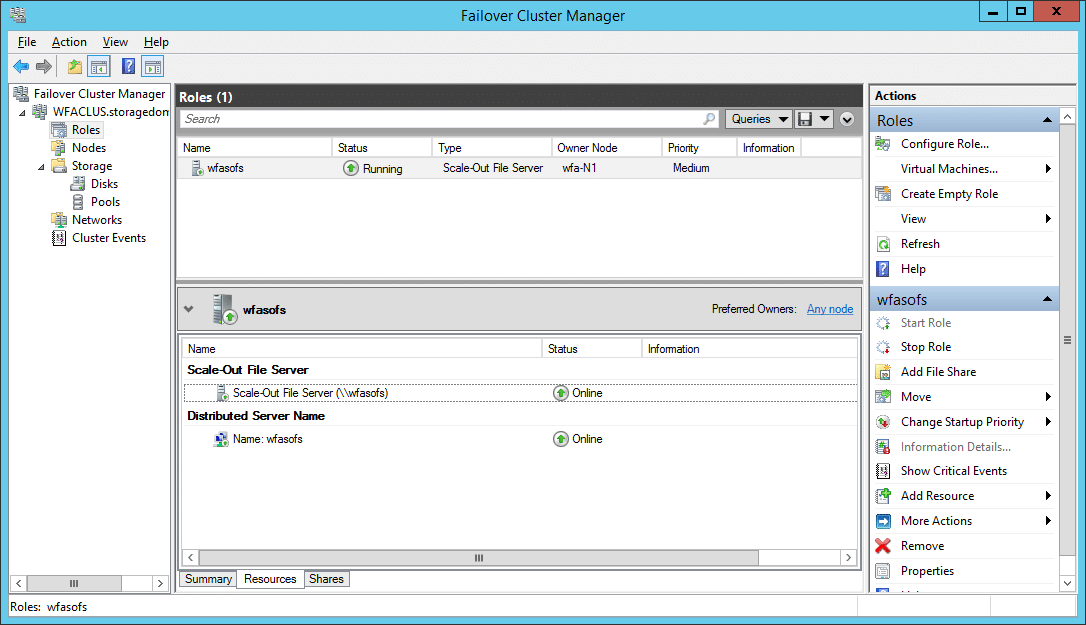The width and height of the screenshot is (1086, 625).
Task: Sort roles by Priority column header
Action: coord(700,148)
